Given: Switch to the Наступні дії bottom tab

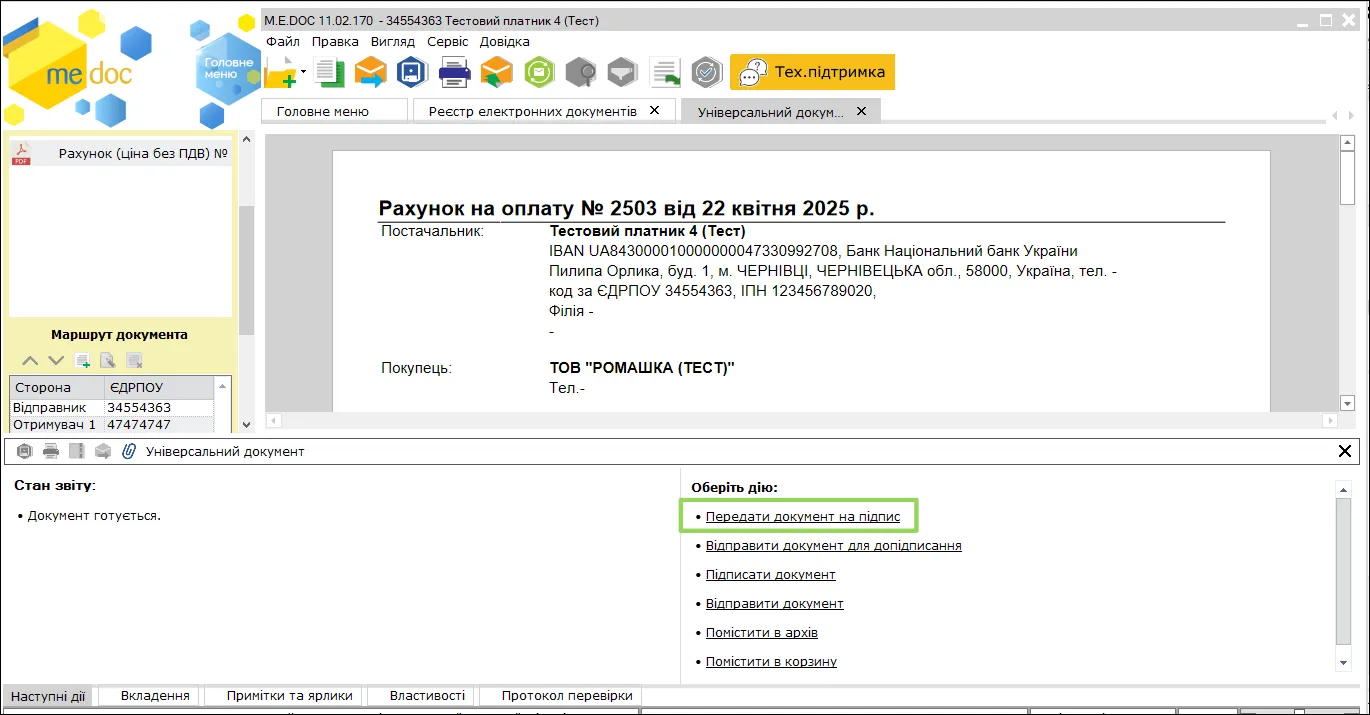Looking at the screenshot, I should (x=48, y=696).
